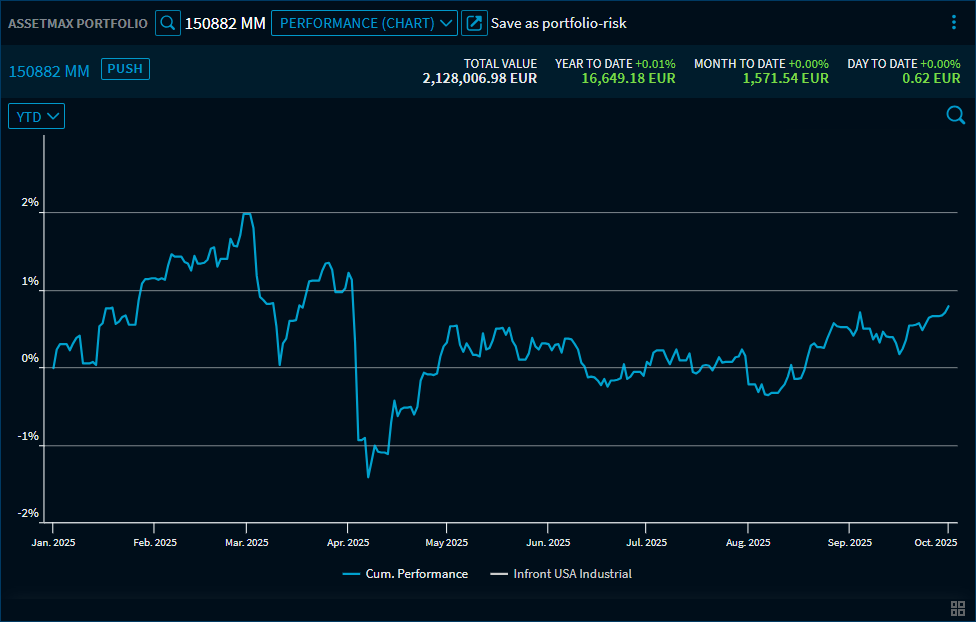Open the three-dot overflow menu
The height and width of the screenshot is (622, 976).
click(x=953, y=22)
